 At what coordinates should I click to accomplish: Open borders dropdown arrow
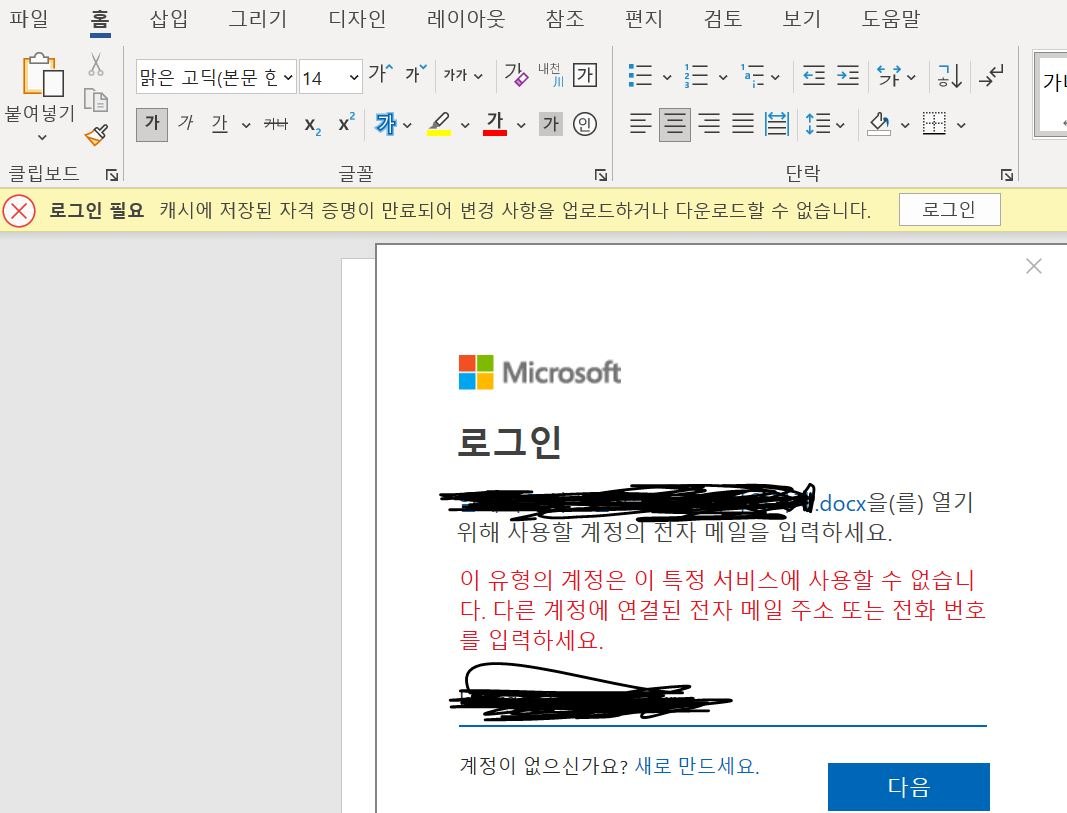coord(961,125)
